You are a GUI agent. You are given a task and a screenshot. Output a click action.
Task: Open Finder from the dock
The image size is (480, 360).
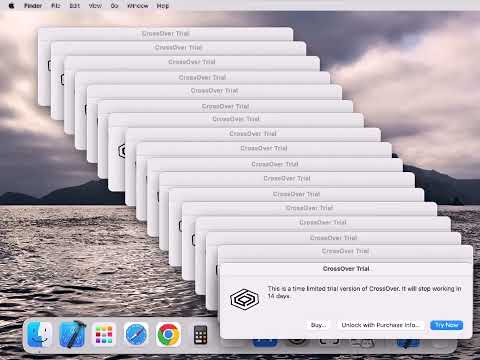pos(40,334)
